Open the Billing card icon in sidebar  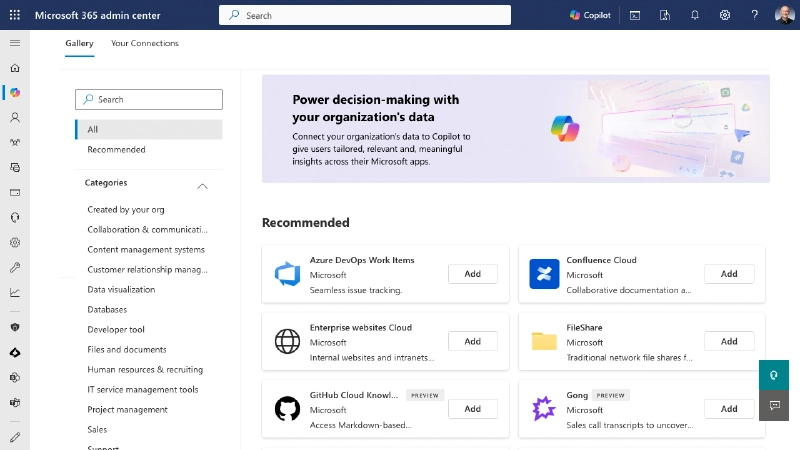(x=15, y=192)
